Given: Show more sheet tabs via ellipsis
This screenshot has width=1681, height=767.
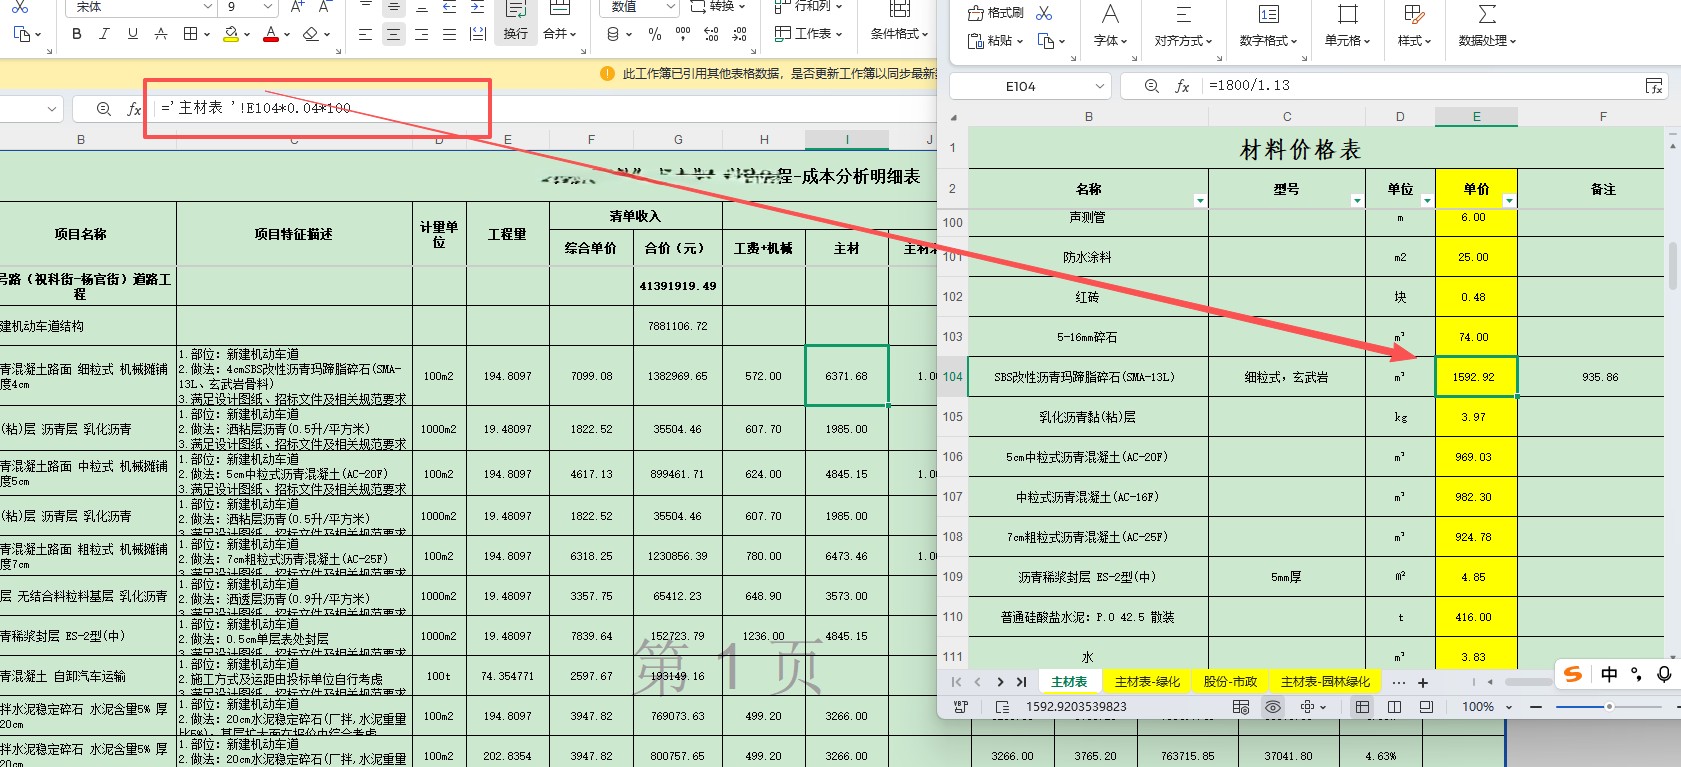Looking at the screenshot, I should point(1398,682).
